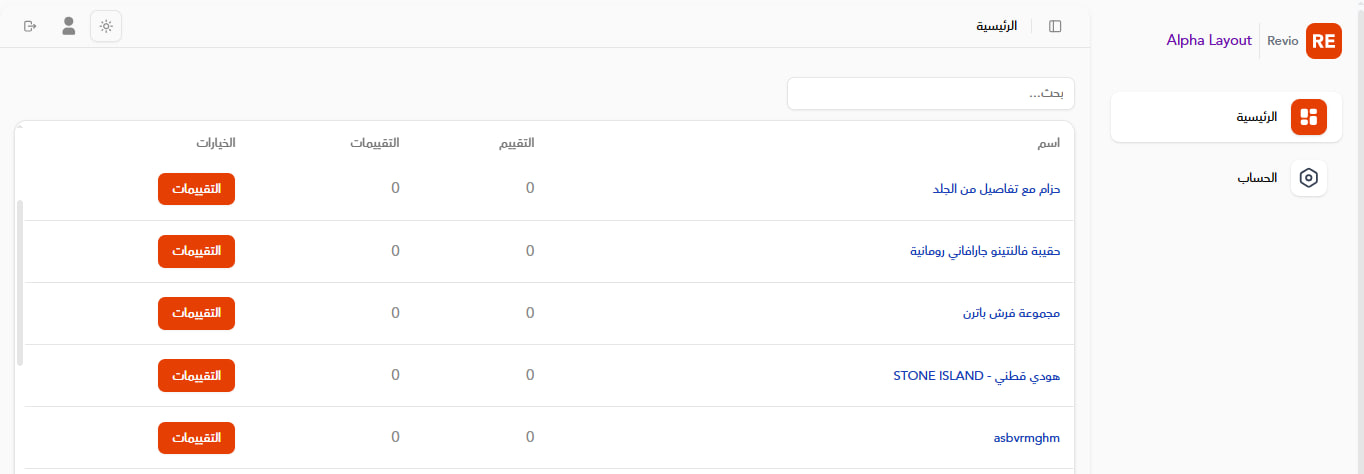
Task: Open the user profile icon
Action: [x=68, y=26]
